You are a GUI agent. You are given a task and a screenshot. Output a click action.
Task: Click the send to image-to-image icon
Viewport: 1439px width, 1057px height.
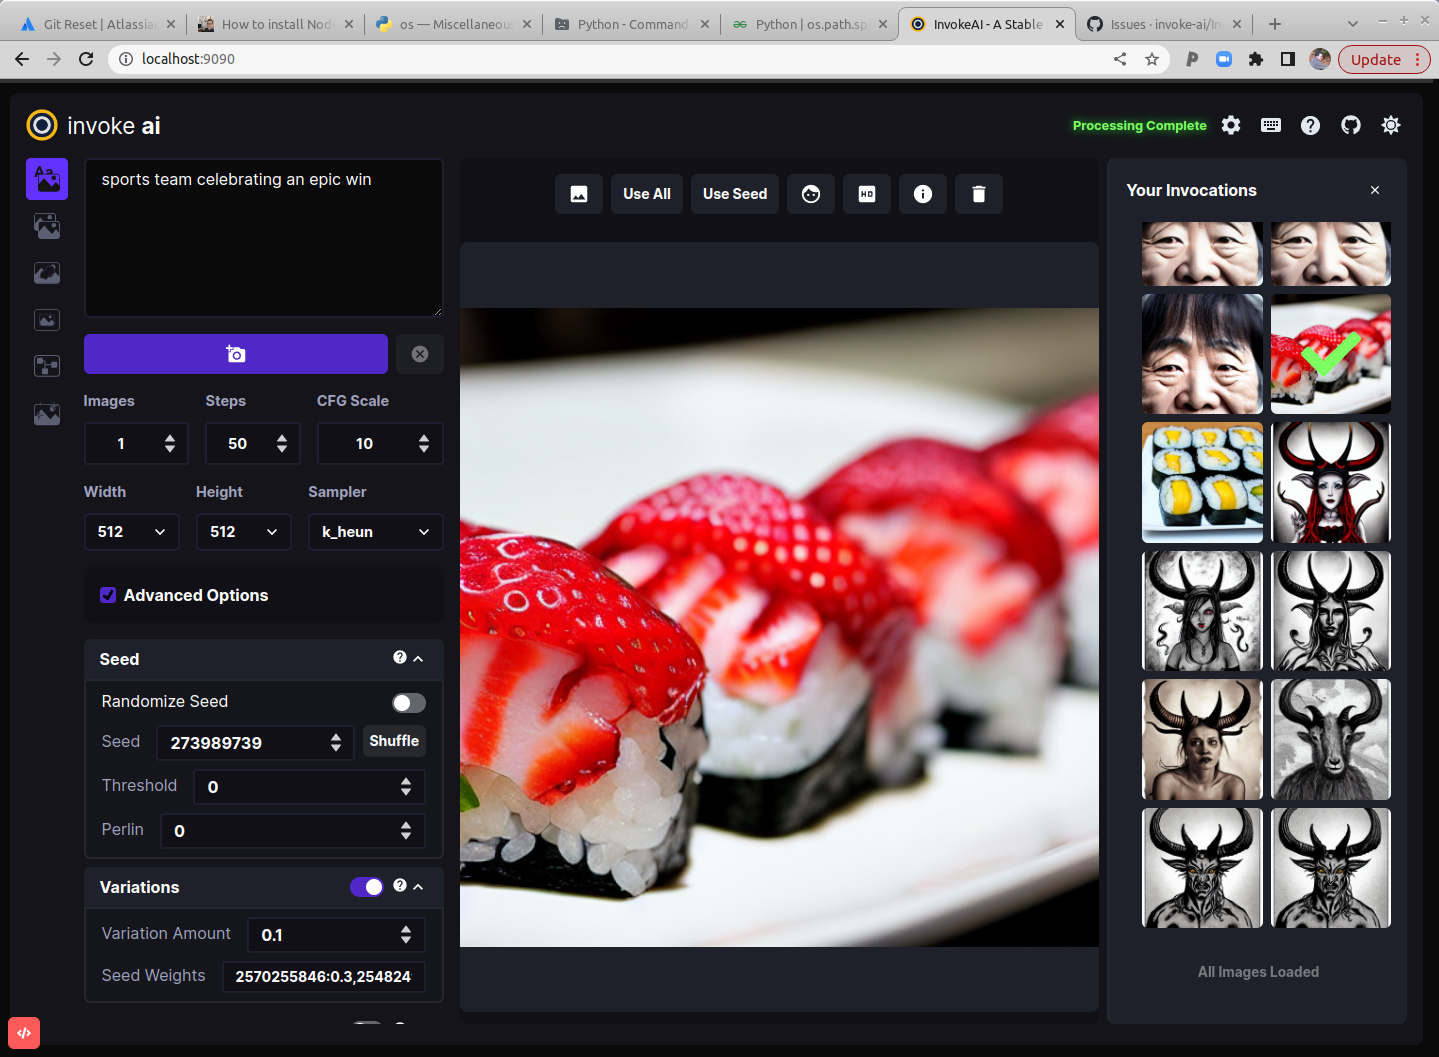pos(579,194)
